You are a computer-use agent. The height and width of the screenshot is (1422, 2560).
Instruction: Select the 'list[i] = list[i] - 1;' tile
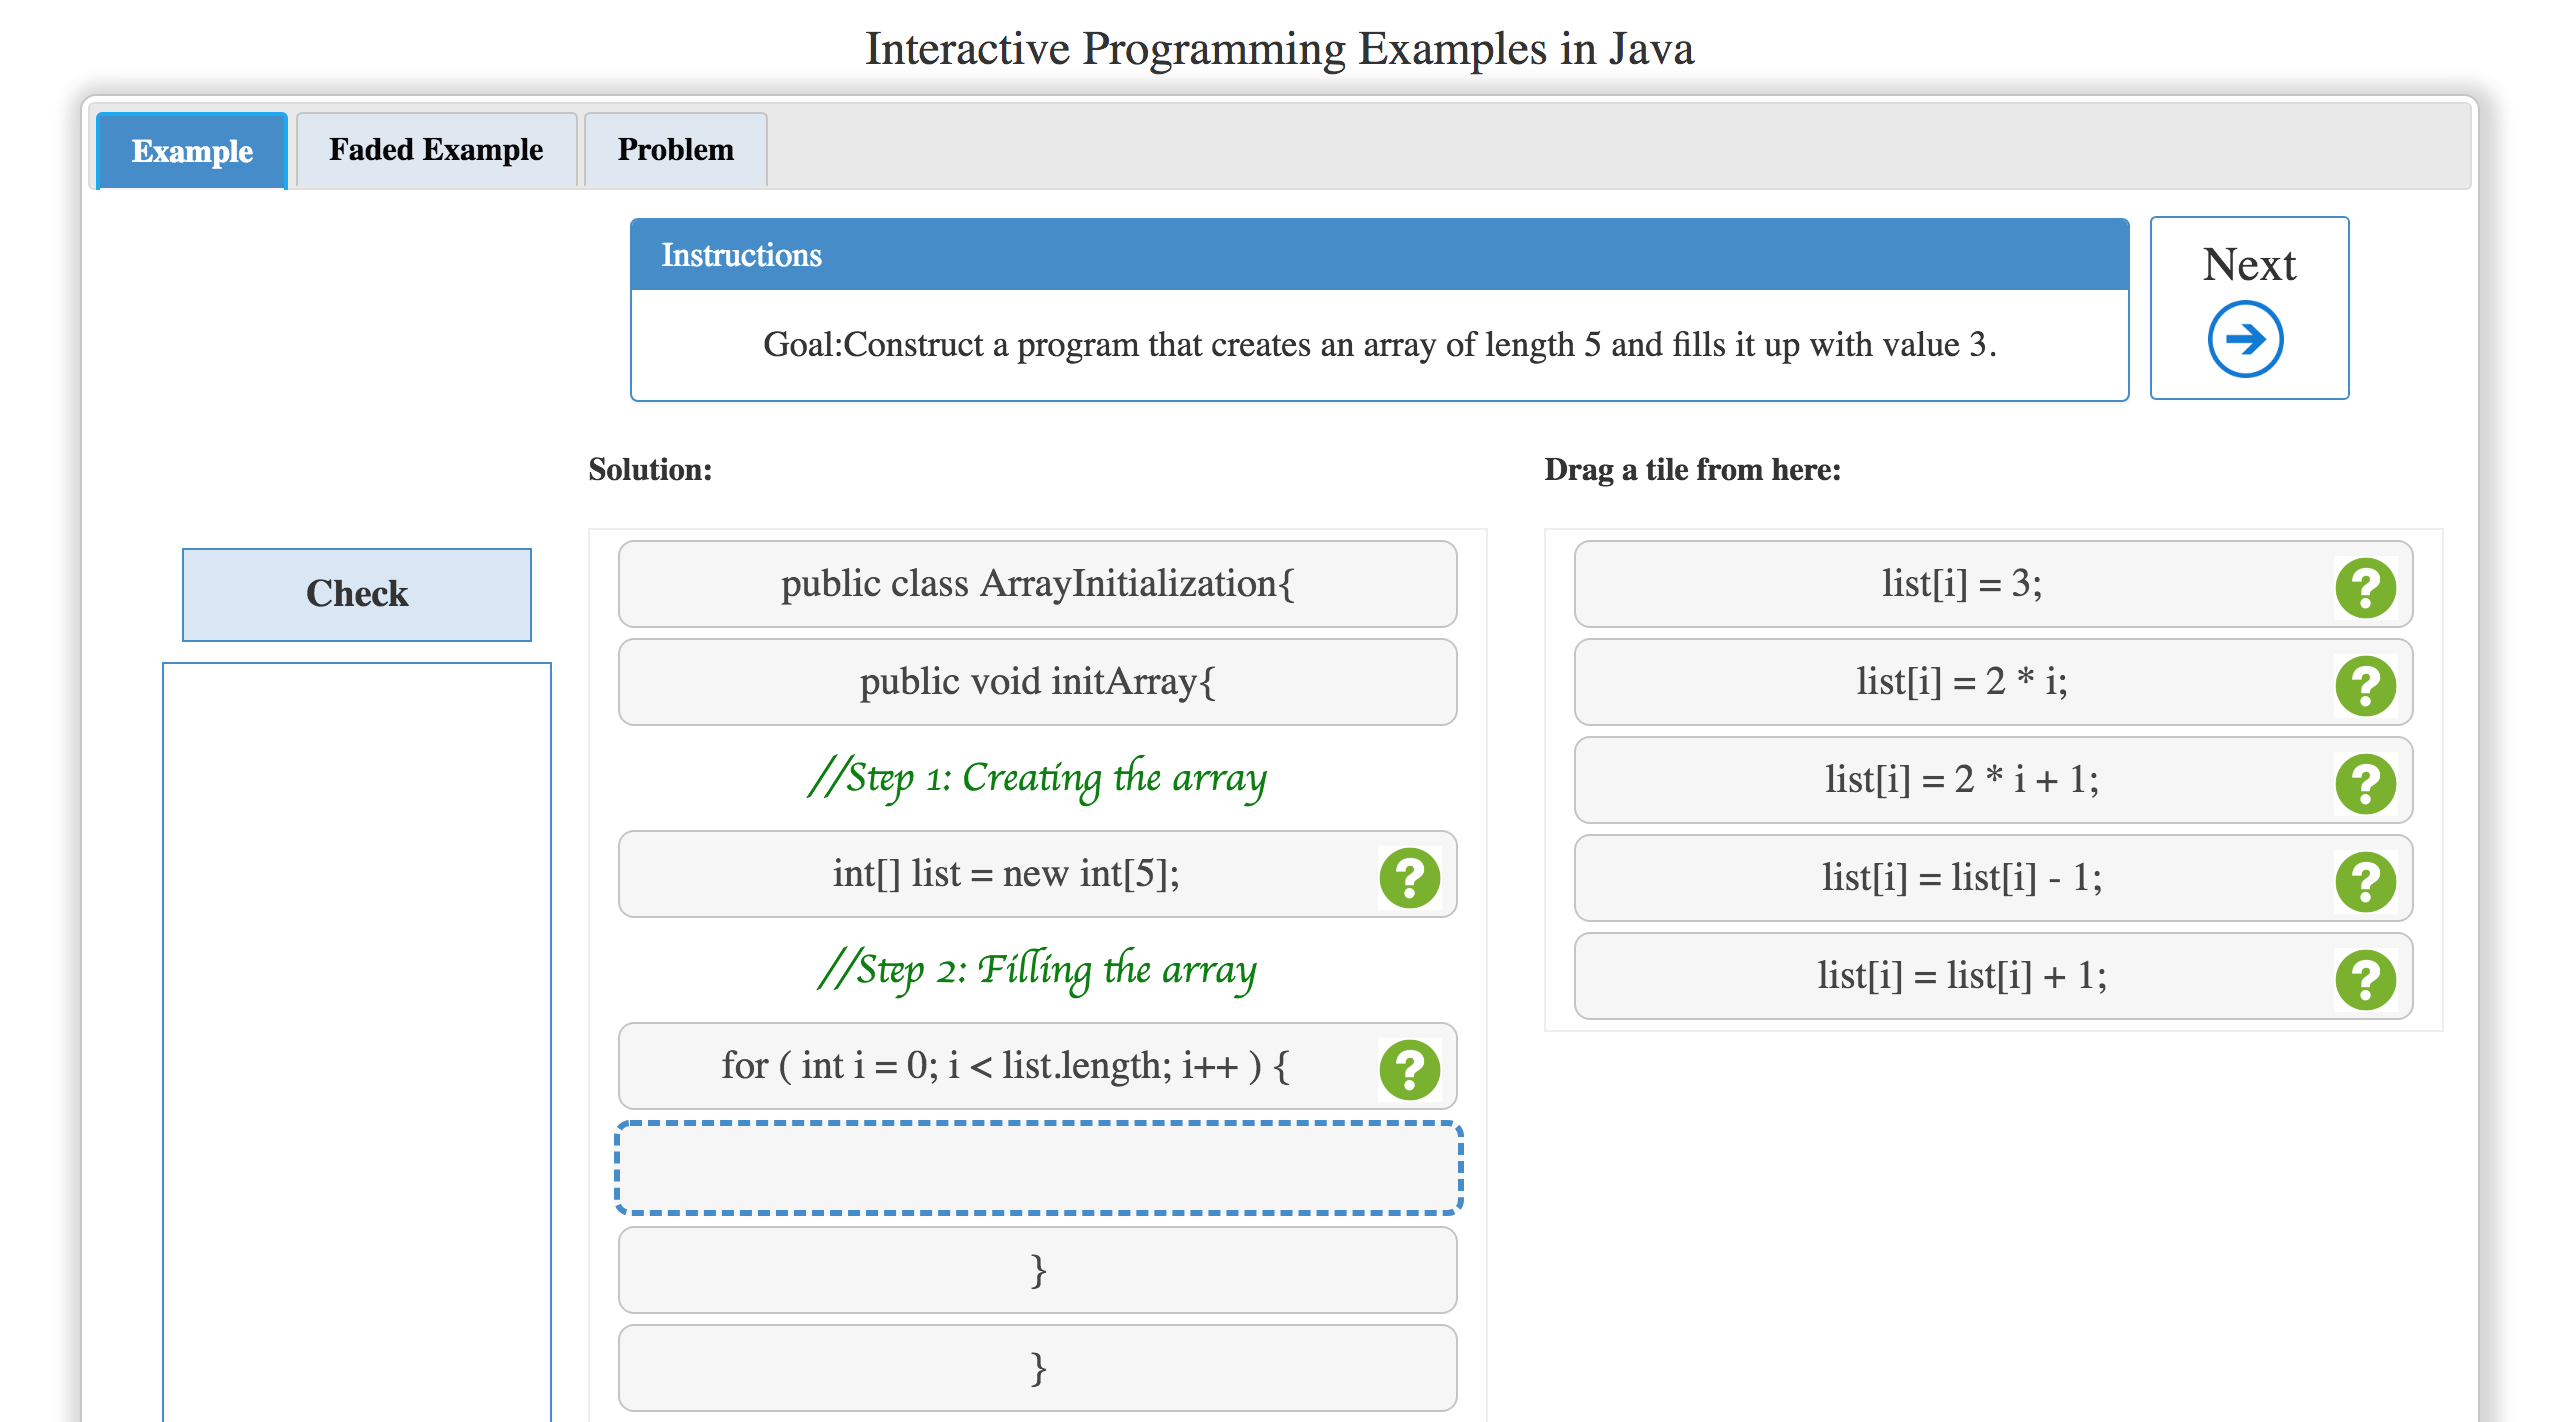pos(1993,878)
